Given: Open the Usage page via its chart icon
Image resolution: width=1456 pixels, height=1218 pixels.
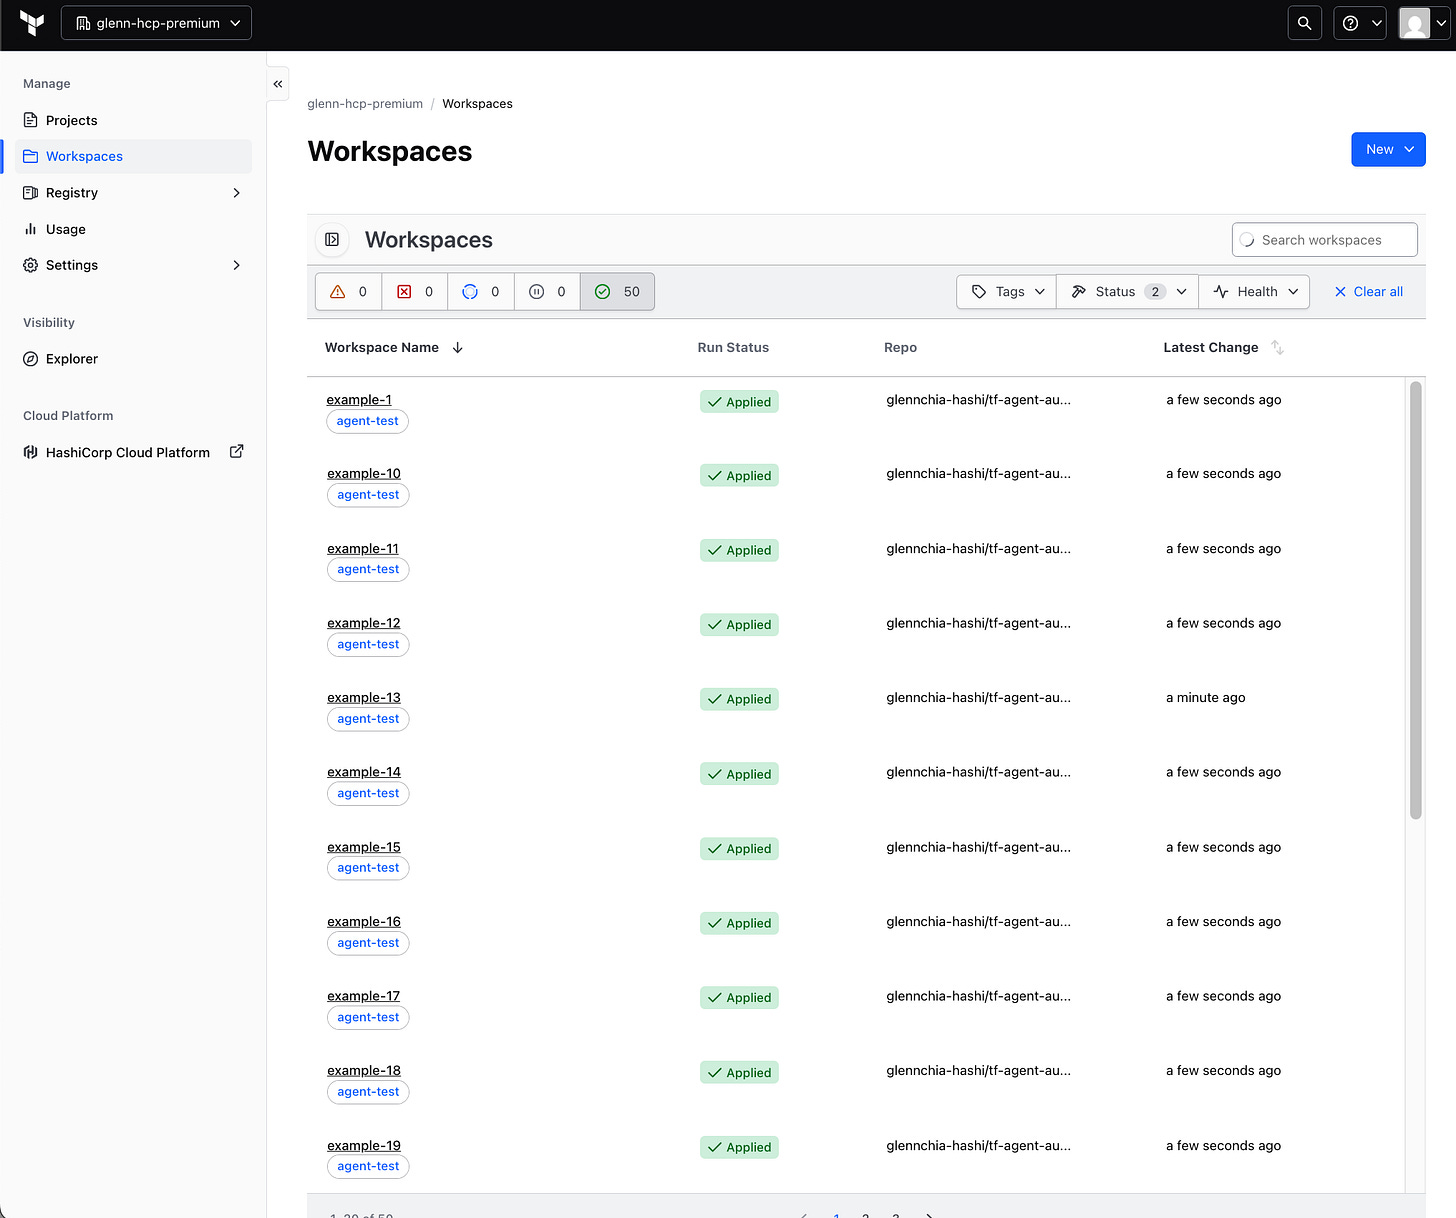Looking at the screenshot, I should tap(31, 229).
